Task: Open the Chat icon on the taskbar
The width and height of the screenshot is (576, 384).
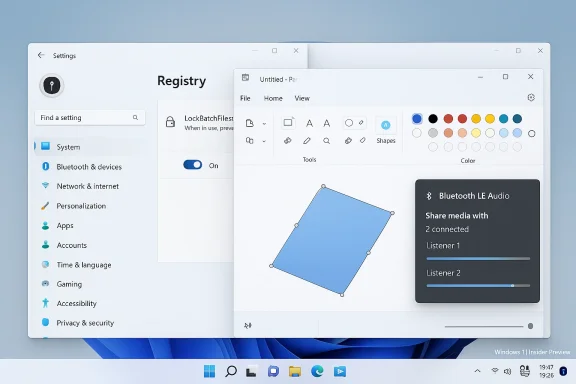Action: pyautogui.click(x=273, y=371)
